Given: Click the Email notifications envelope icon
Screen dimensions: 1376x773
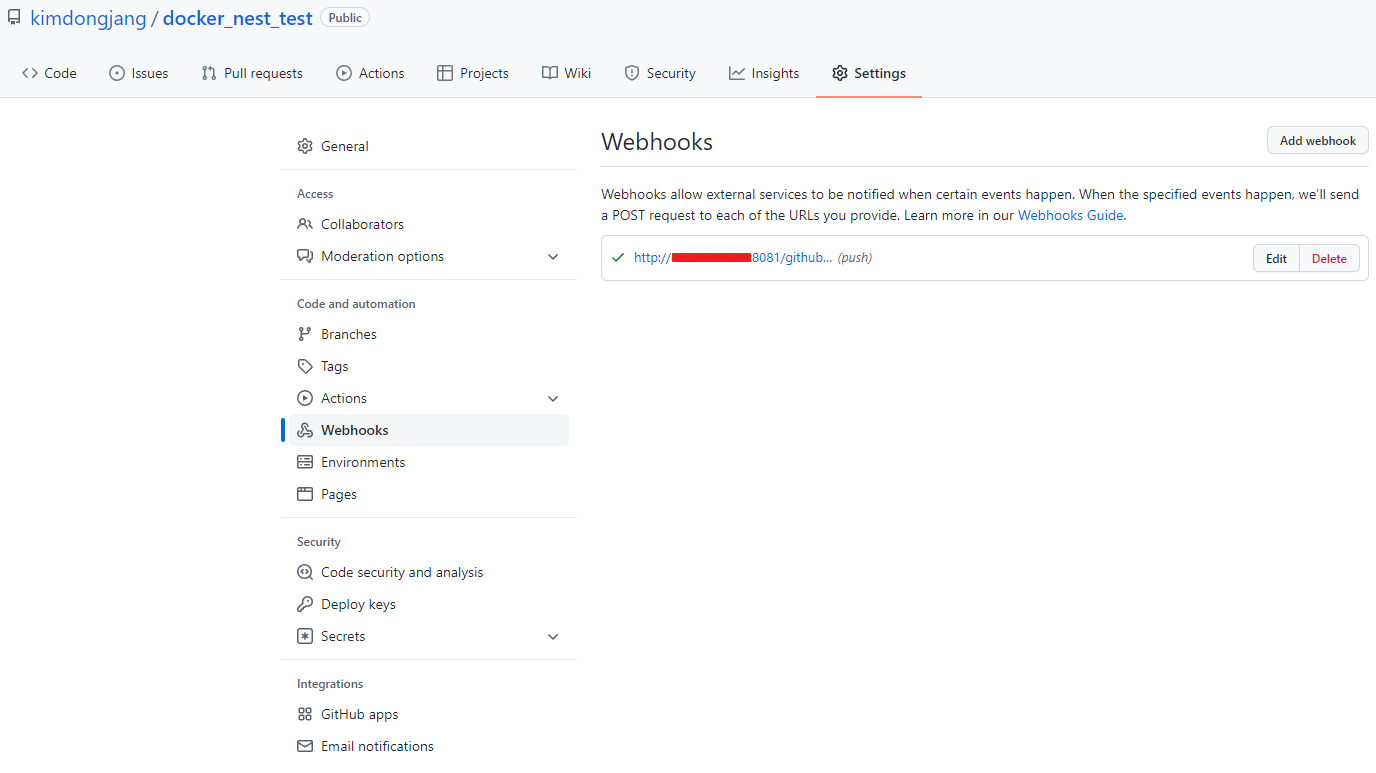Looking at the screenshot, I should 305,746.
